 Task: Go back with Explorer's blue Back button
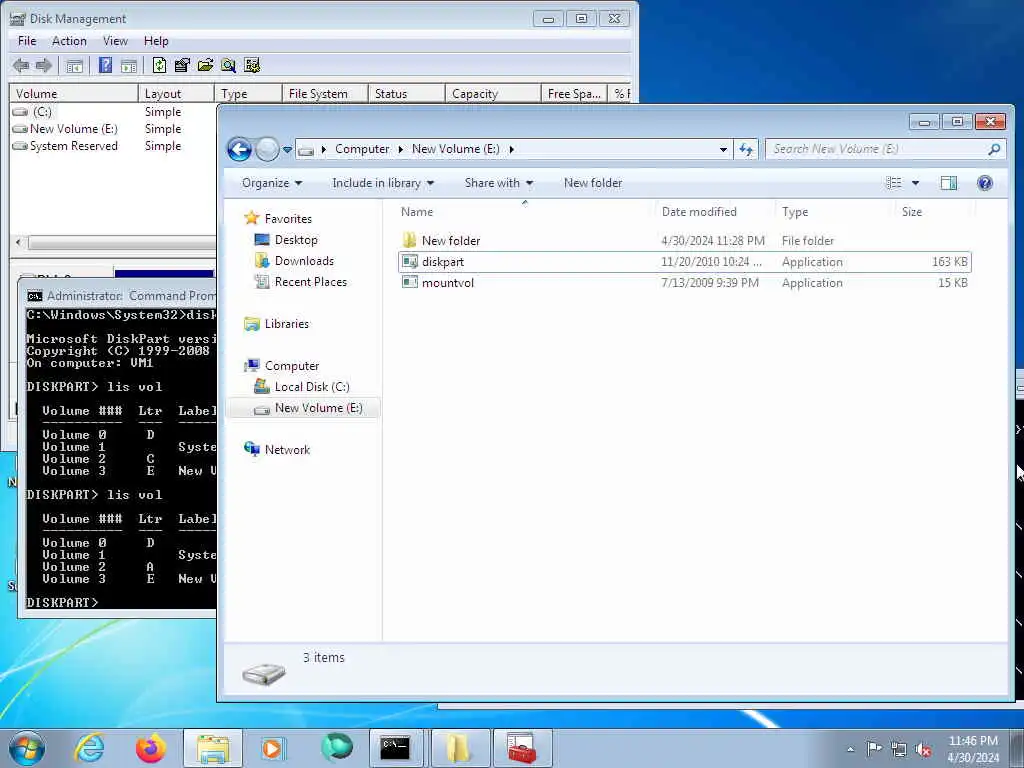(240, 150)
